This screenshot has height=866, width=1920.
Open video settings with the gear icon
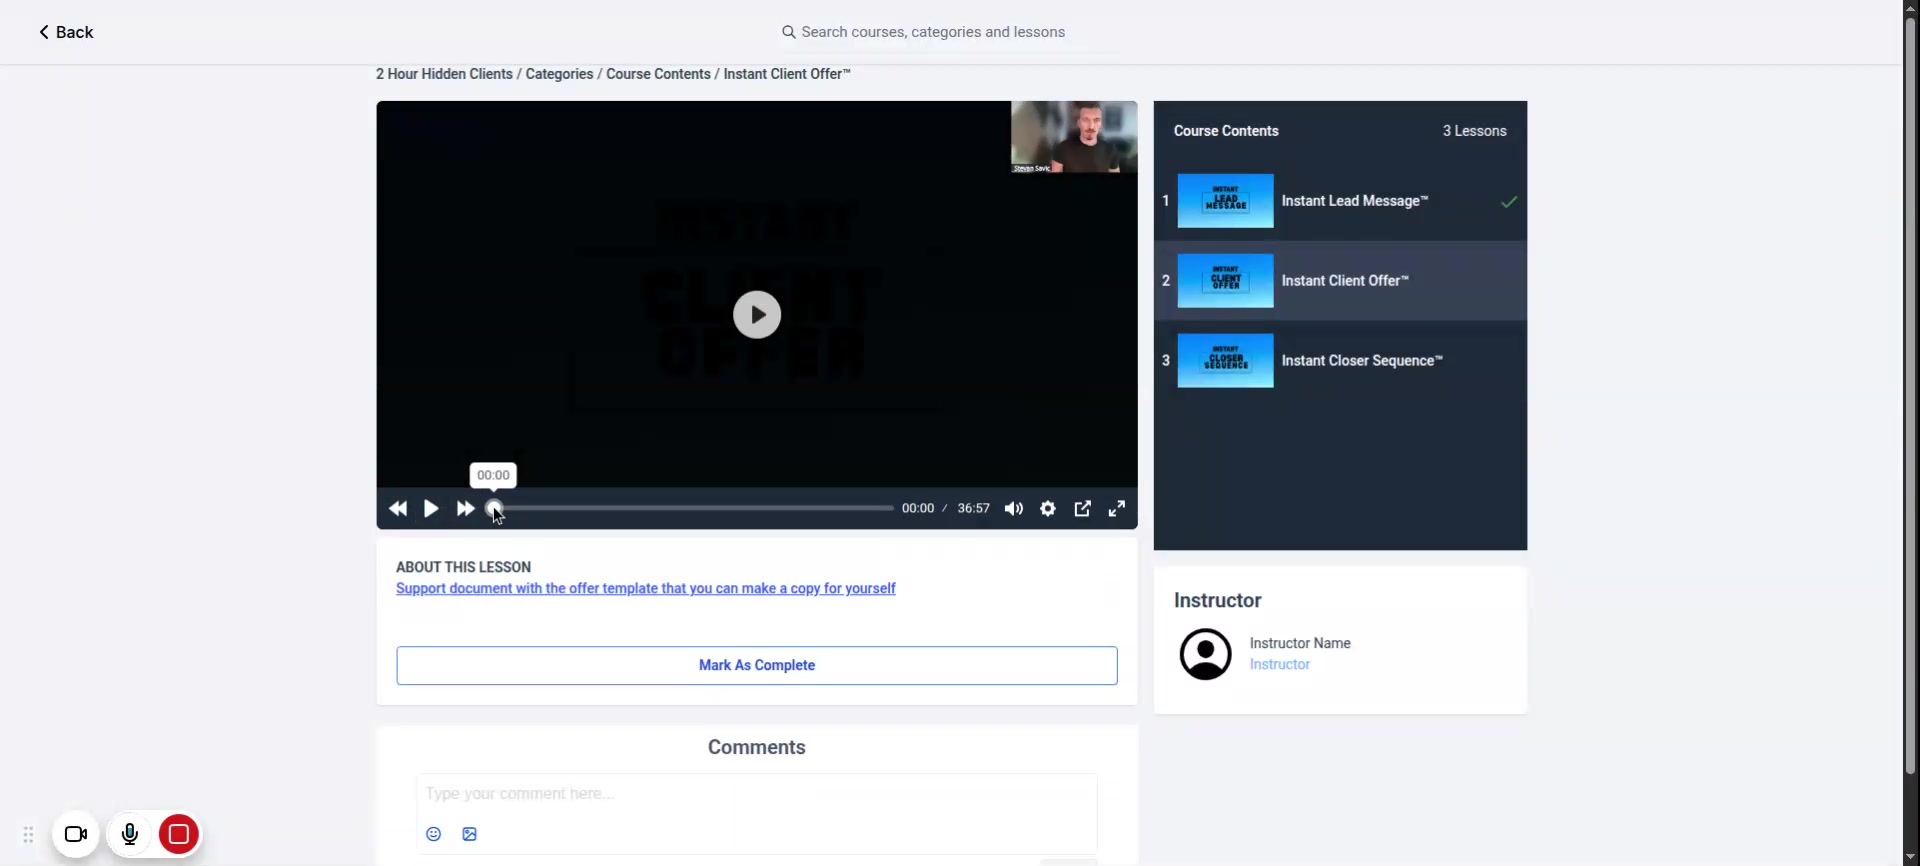point(1048,509)
